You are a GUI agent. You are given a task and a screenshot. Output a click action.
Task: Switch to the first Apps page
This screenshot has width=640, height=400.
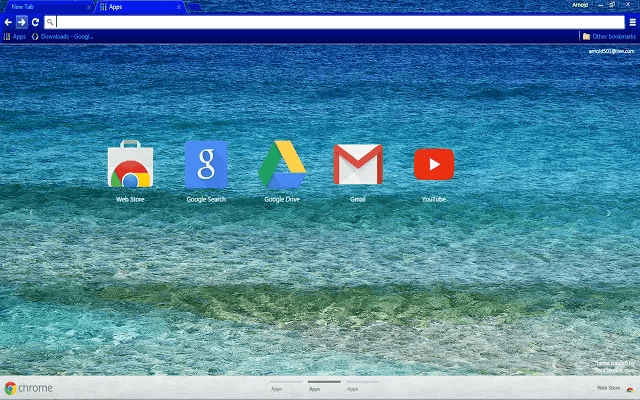(276, 387)
